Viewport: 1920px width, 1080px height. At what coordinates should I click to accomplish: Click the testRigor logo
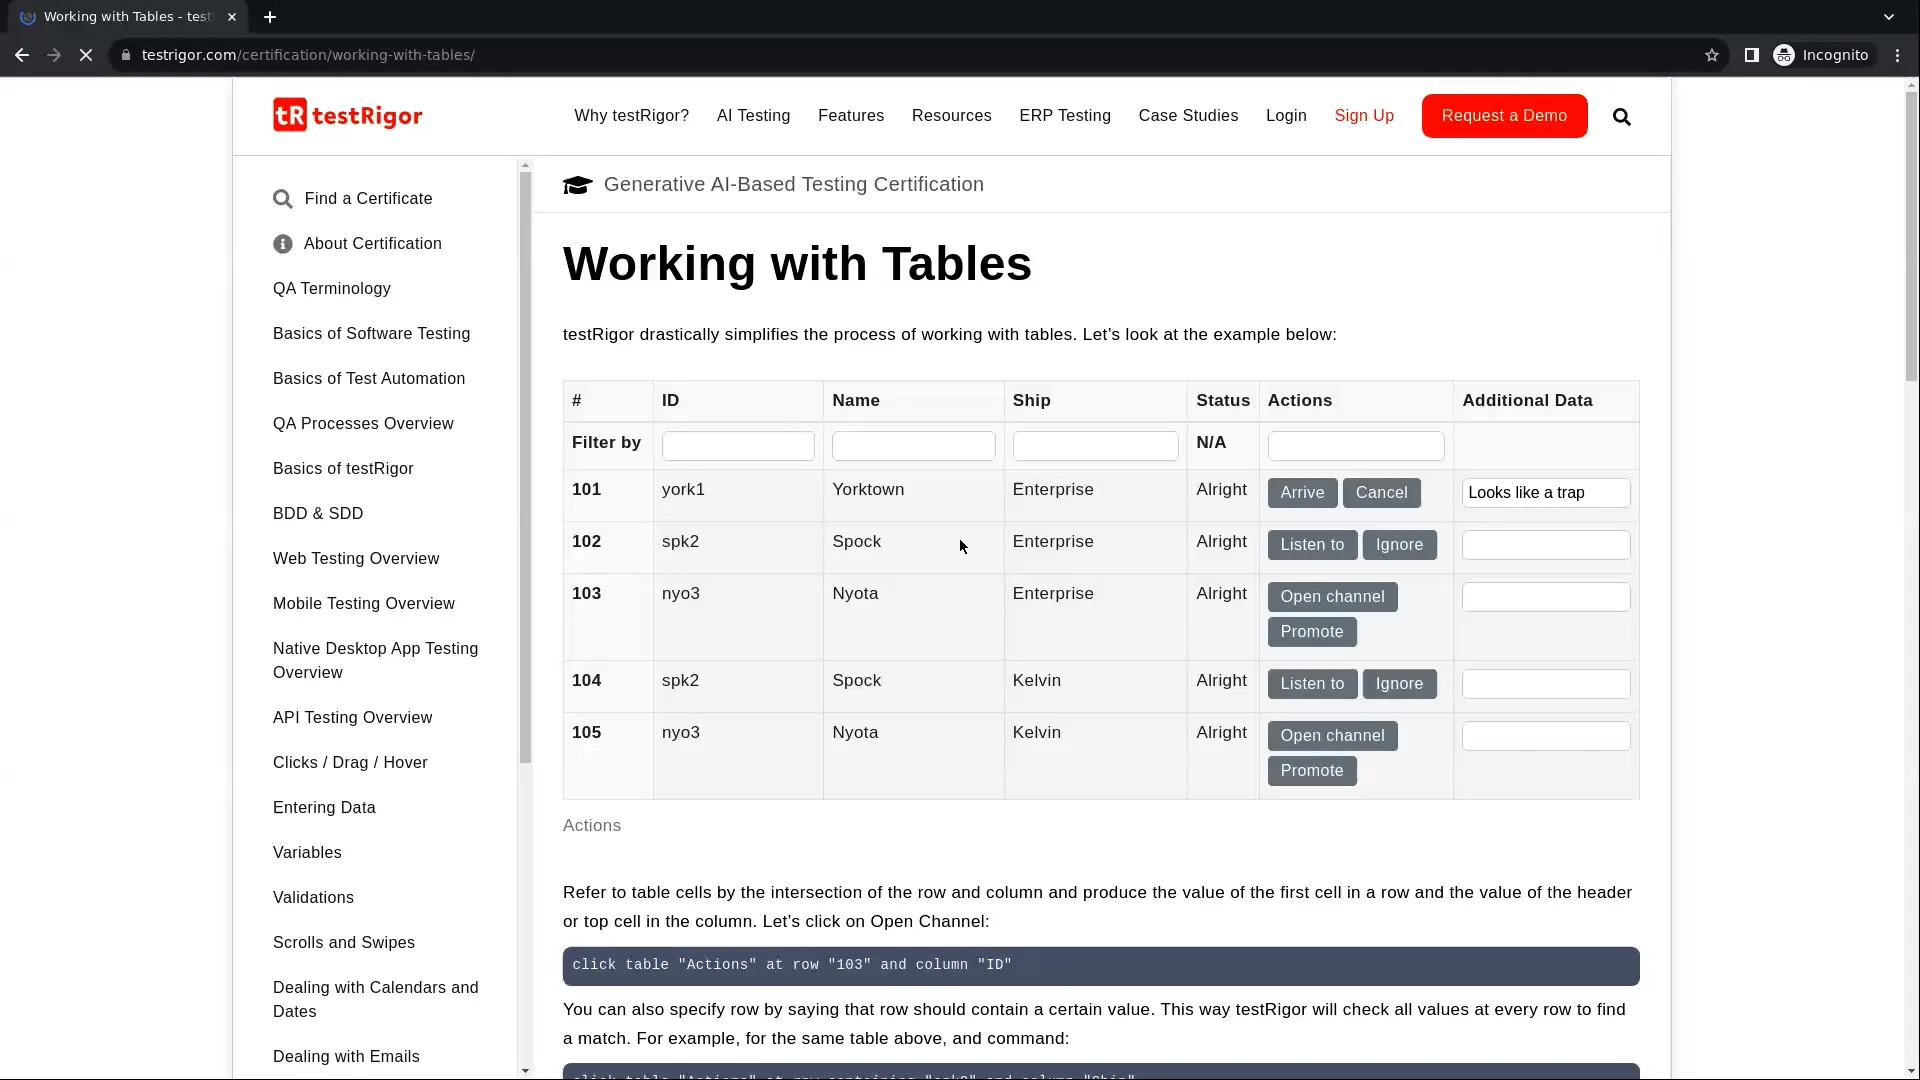(348, 116)
